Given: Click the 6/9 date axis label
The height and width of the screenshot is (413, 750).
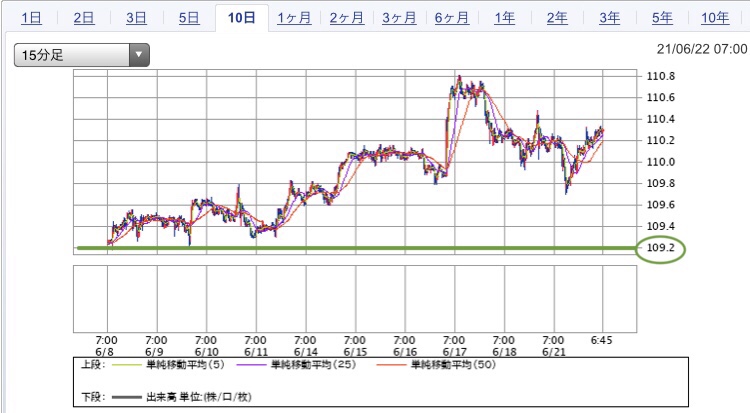Looking at the screenshot, I should click(x=154, y=352).
